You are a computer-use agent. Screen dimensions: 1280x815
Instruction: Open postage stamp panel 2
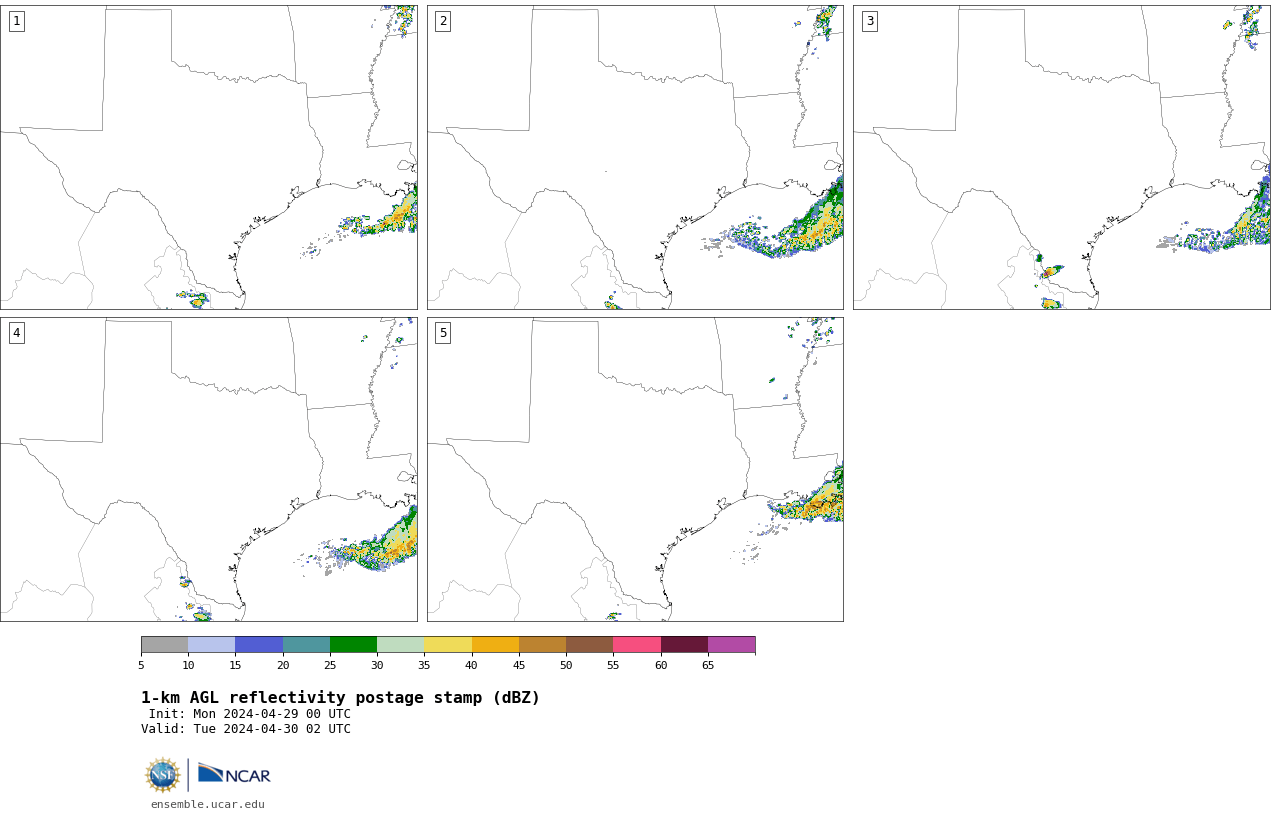pos(635,157)
